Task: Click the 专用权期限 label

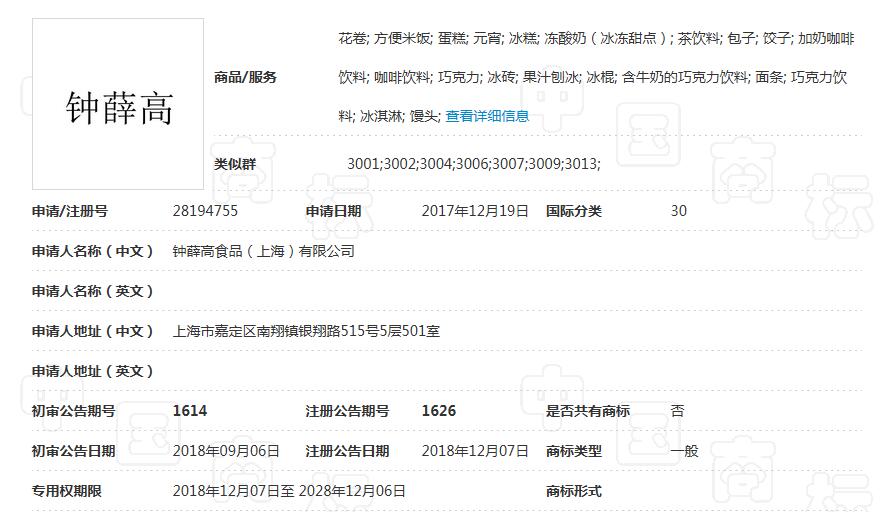Action: pos(67,491)
